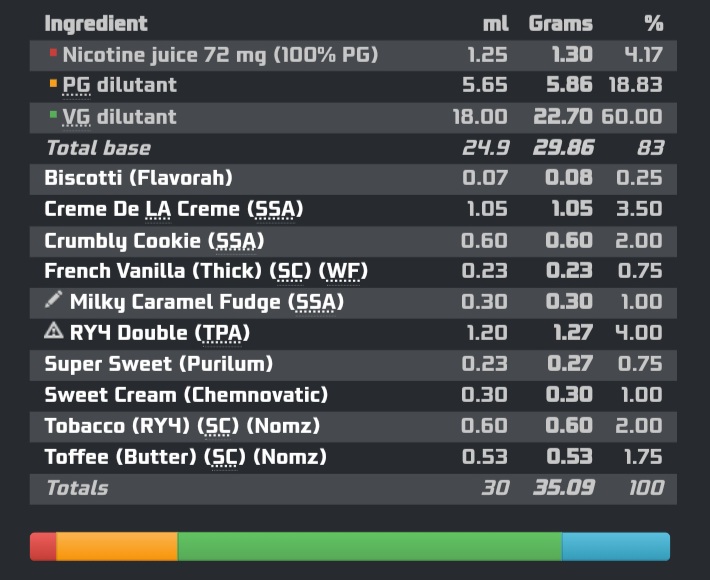The width and height of the screenshot is (710, 580).
Task: Open French Vanilla (Thick) (SC) (WF) flavor
Action: tap(206, 271)
